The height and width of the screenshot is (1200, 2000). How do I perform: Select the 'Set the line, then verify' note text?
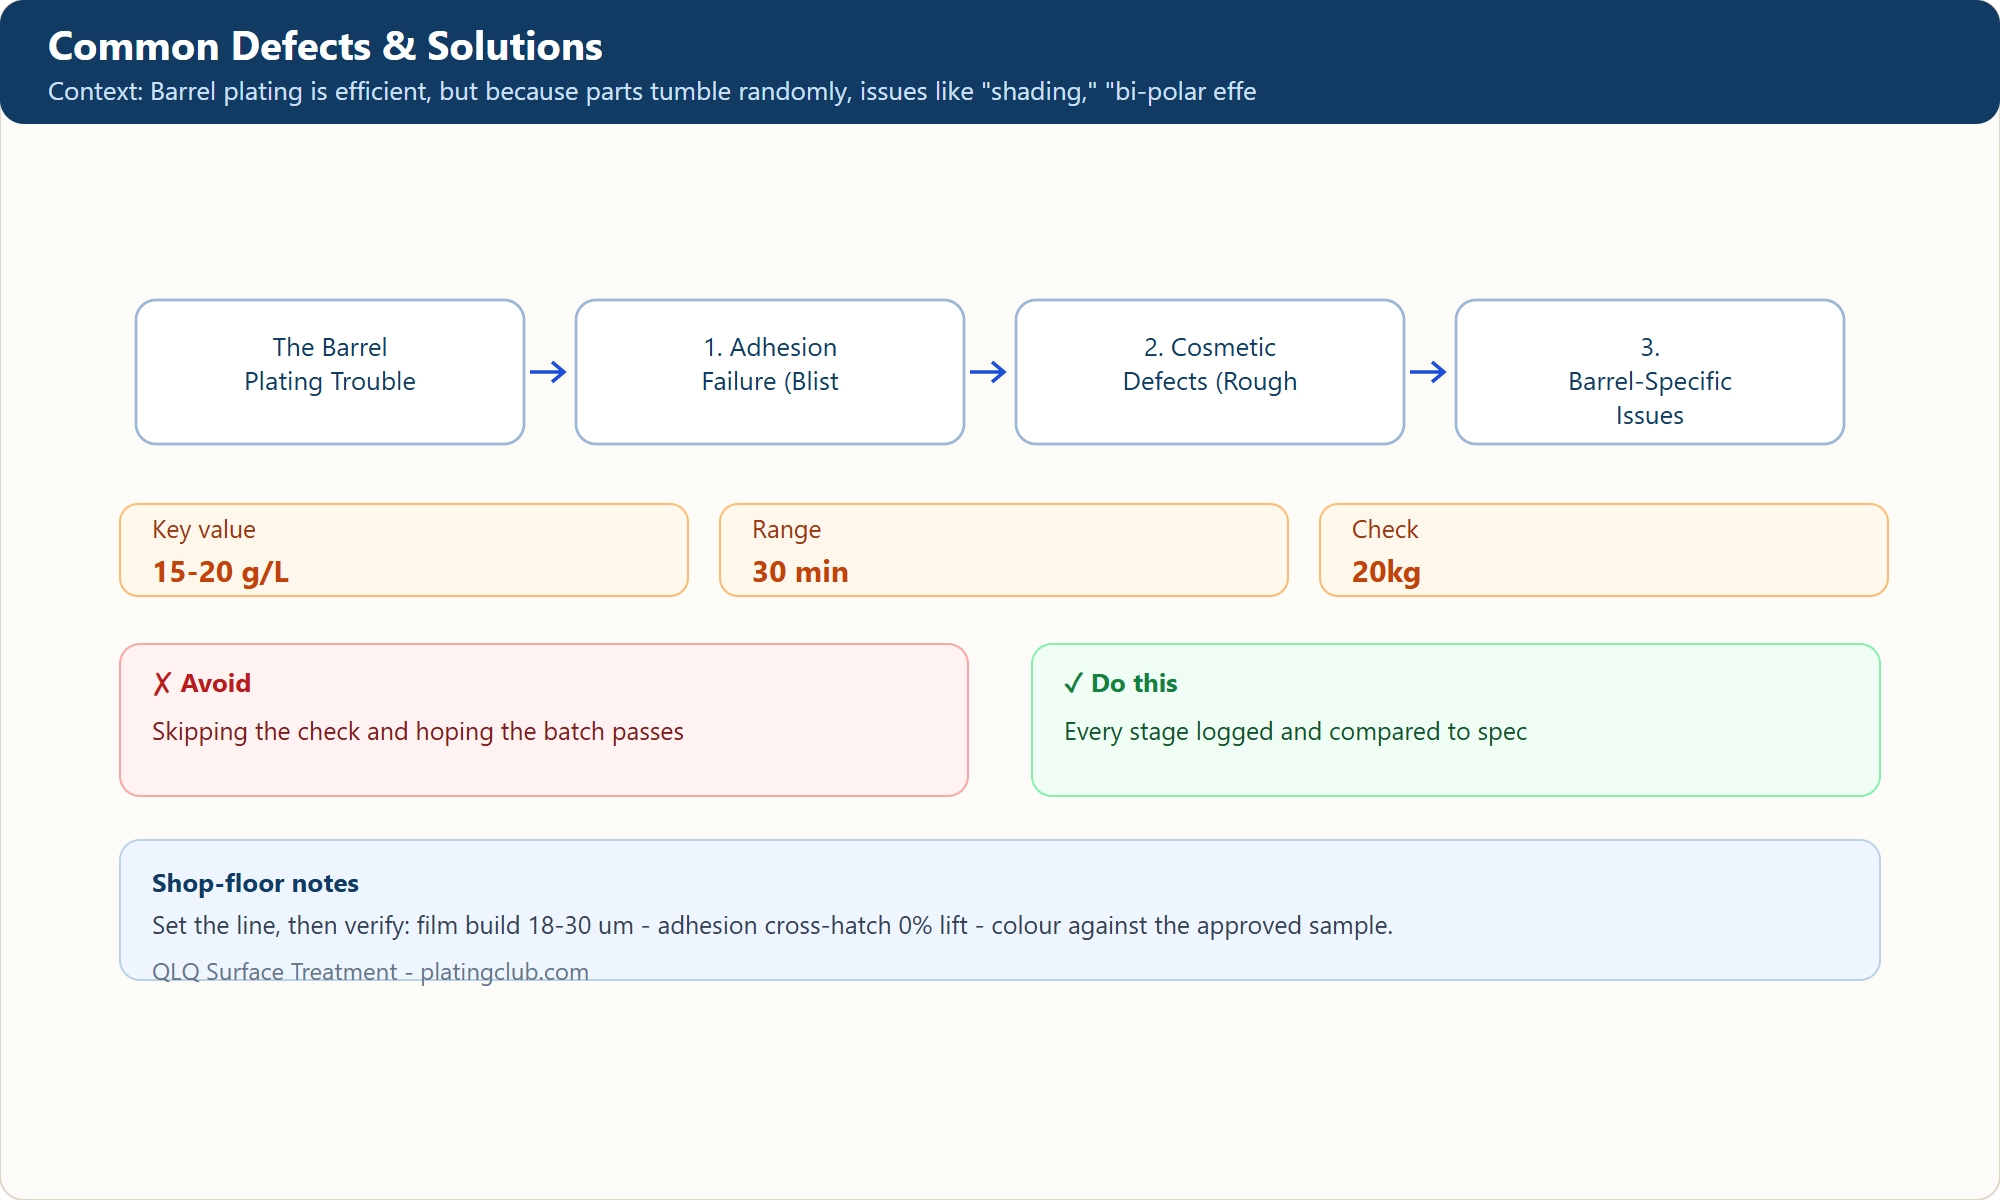pos(772,925)
